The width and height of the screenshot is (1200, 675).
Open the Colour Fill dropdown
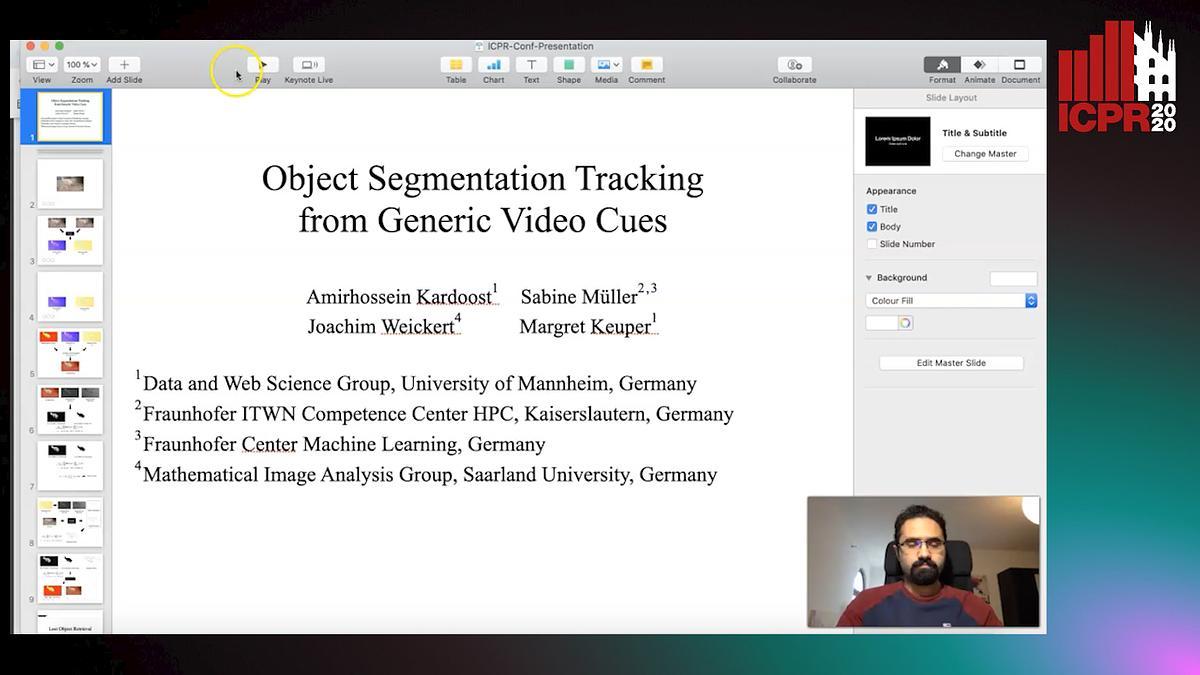pos(951,300)
